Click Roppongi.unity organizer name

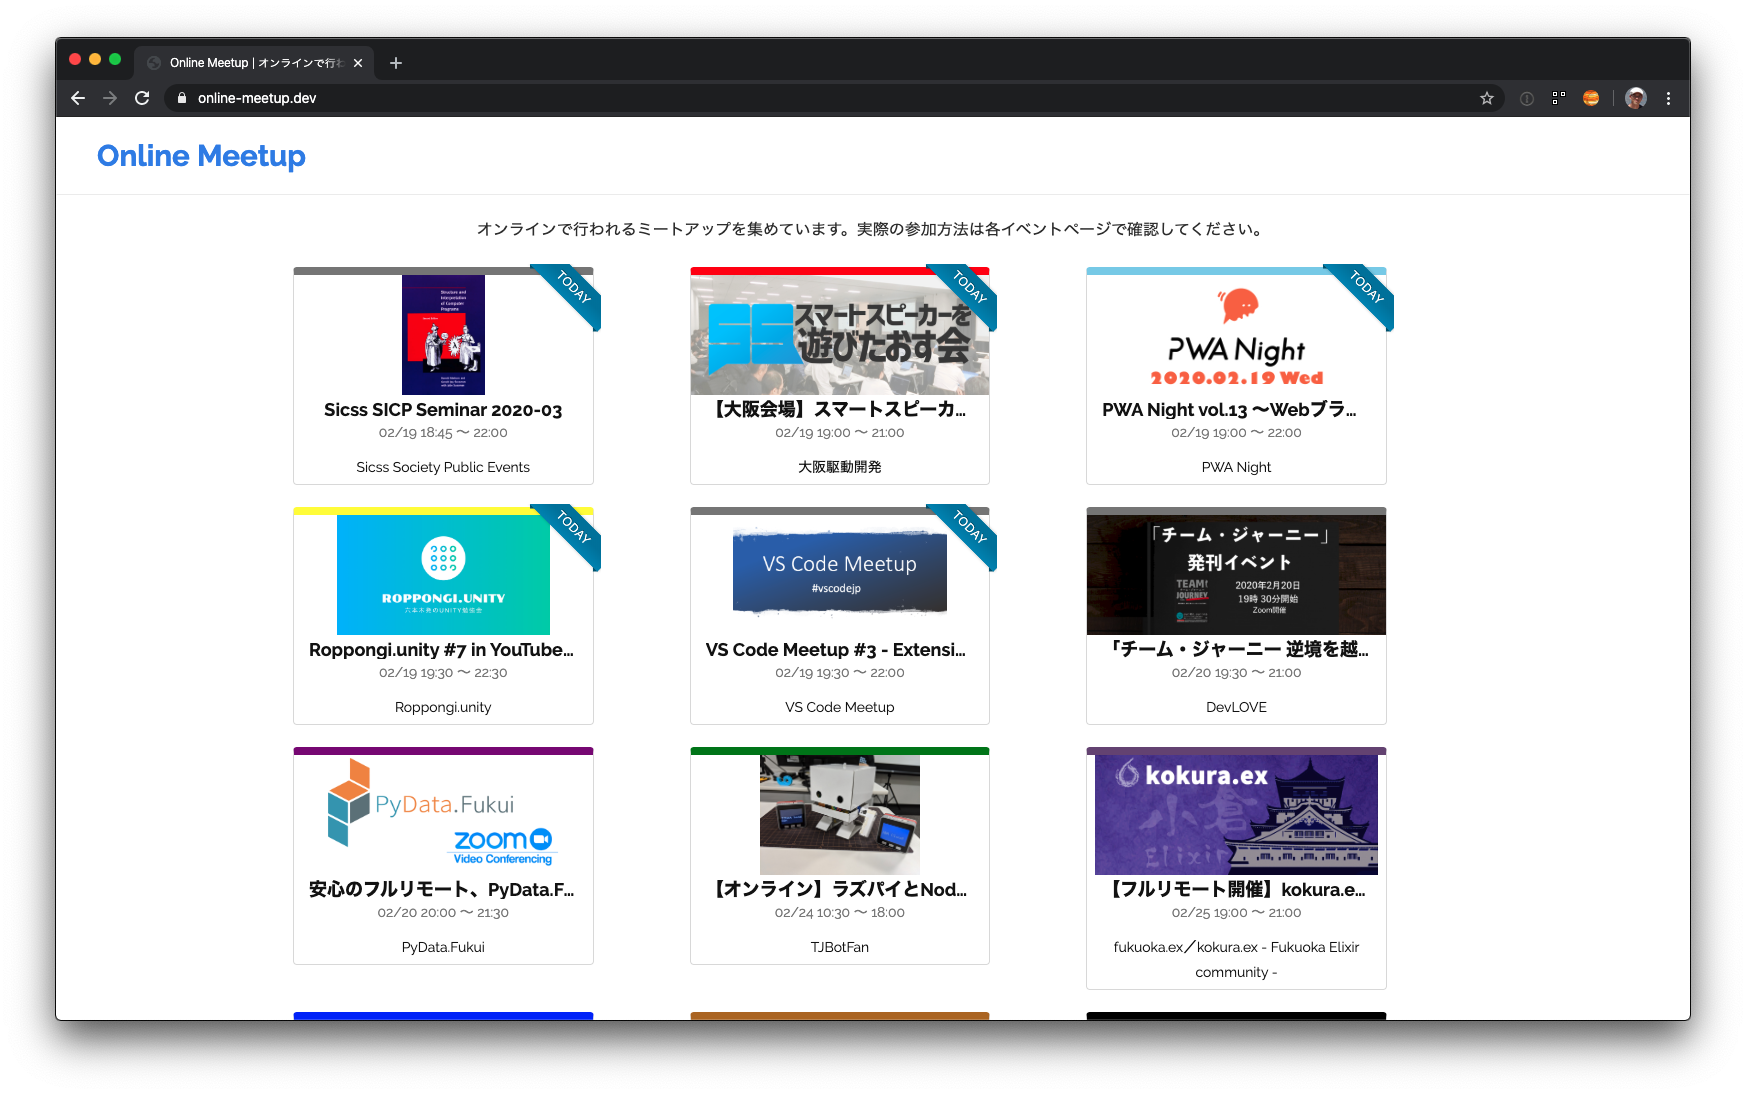443,707
